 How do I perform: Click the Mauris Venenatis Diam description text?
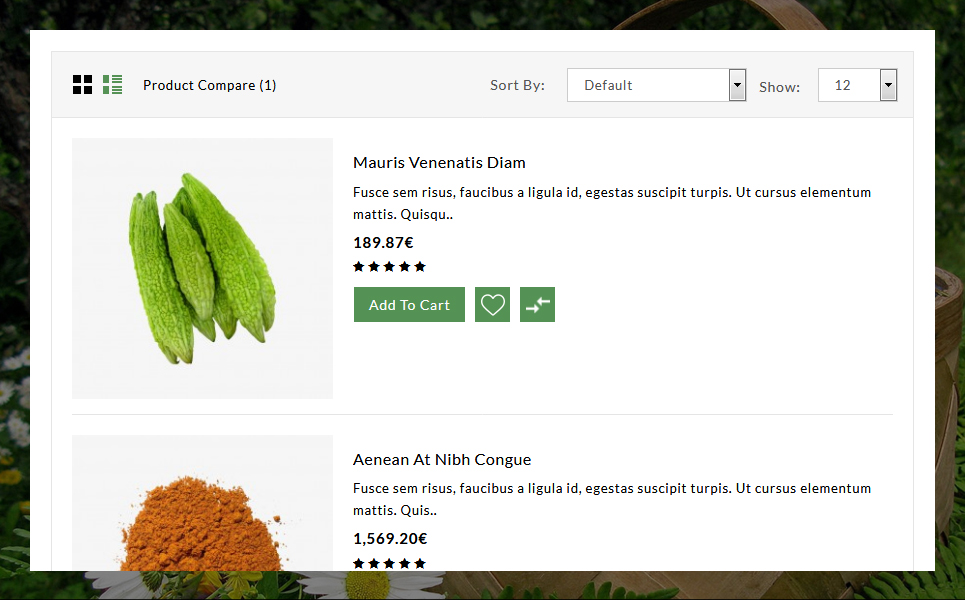(x=612, y=203)
